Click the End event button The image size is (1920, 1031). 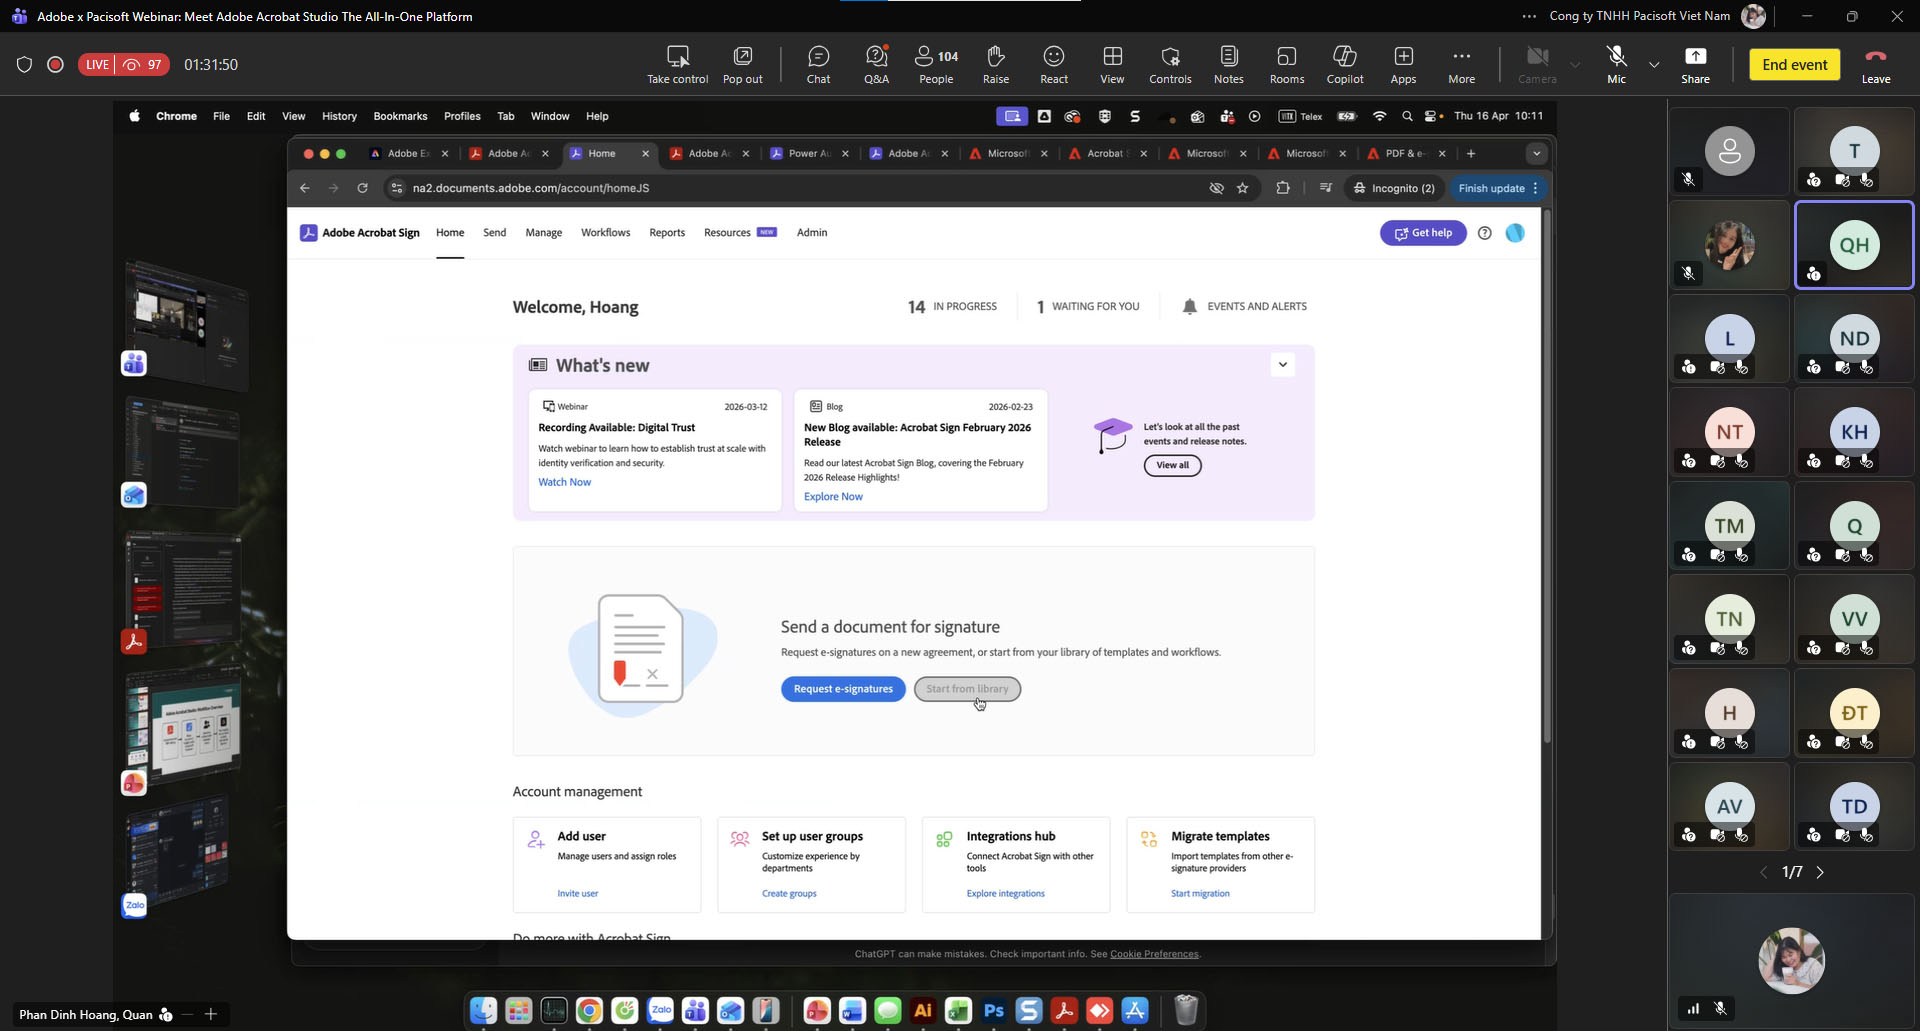point(1794,64)
